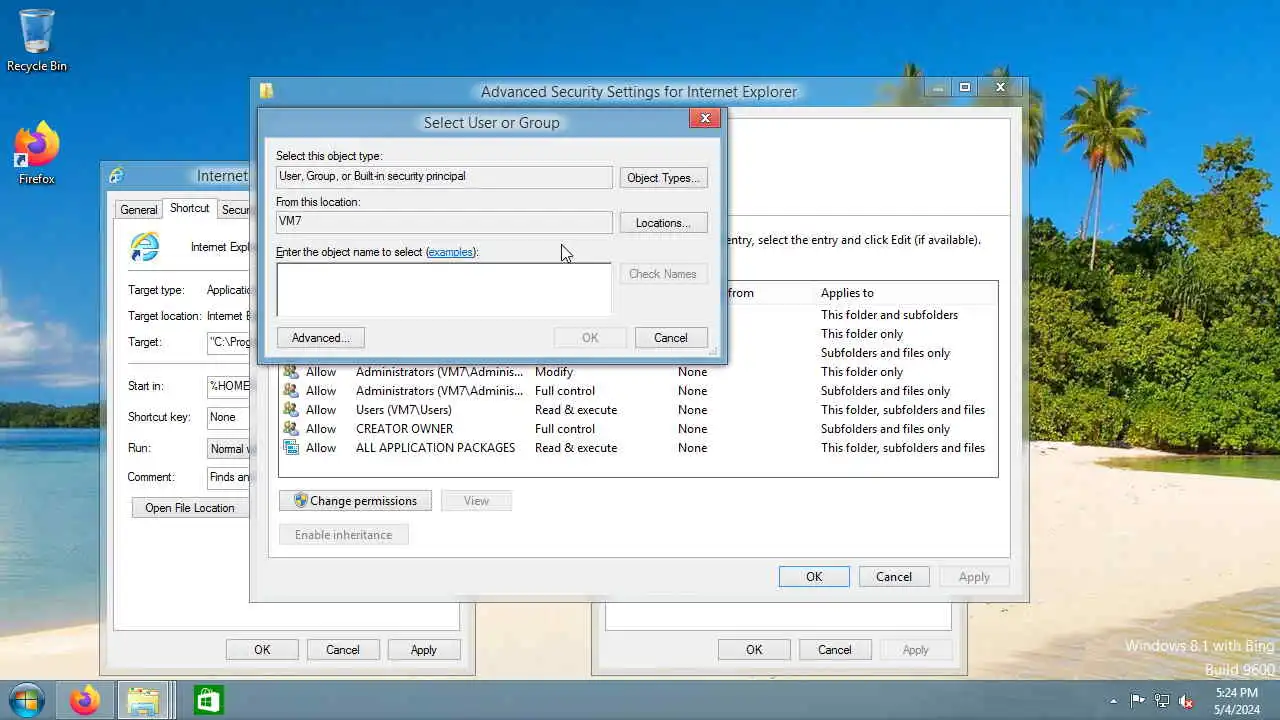The height and width of the screenshot is (720, 1280).
Task: Select the Firefox desktop shortcut icon
Action: coord(37,153)
